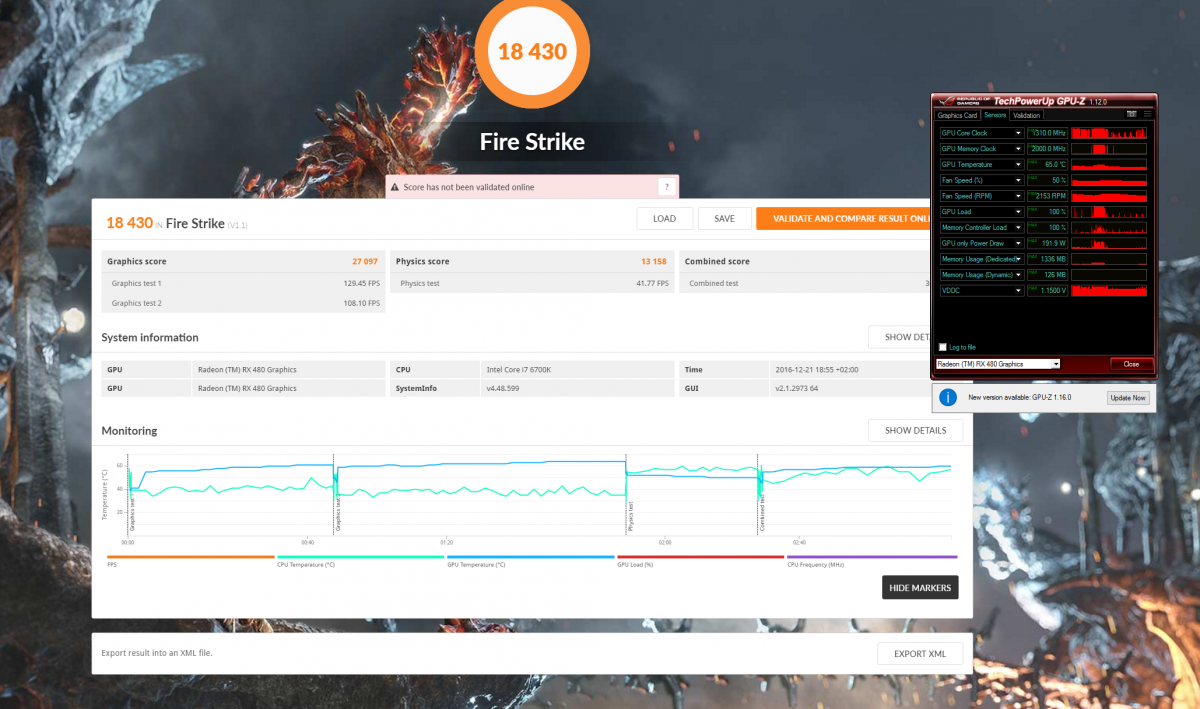Image resolution: width=1200 pixels, height=709 pixels.
Task: Click the VDDC red history graph
Action: click(x=1108, y=290)
